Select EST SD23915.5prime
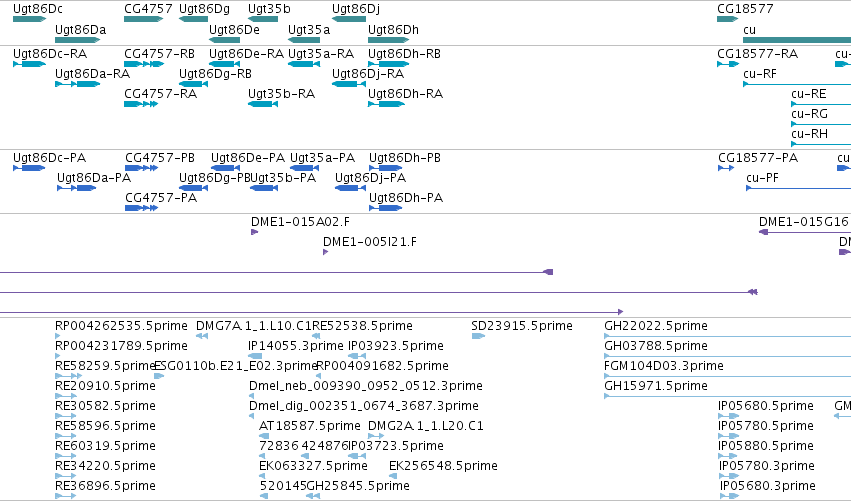This screenshot has width=851, height=501. point(478,336)
